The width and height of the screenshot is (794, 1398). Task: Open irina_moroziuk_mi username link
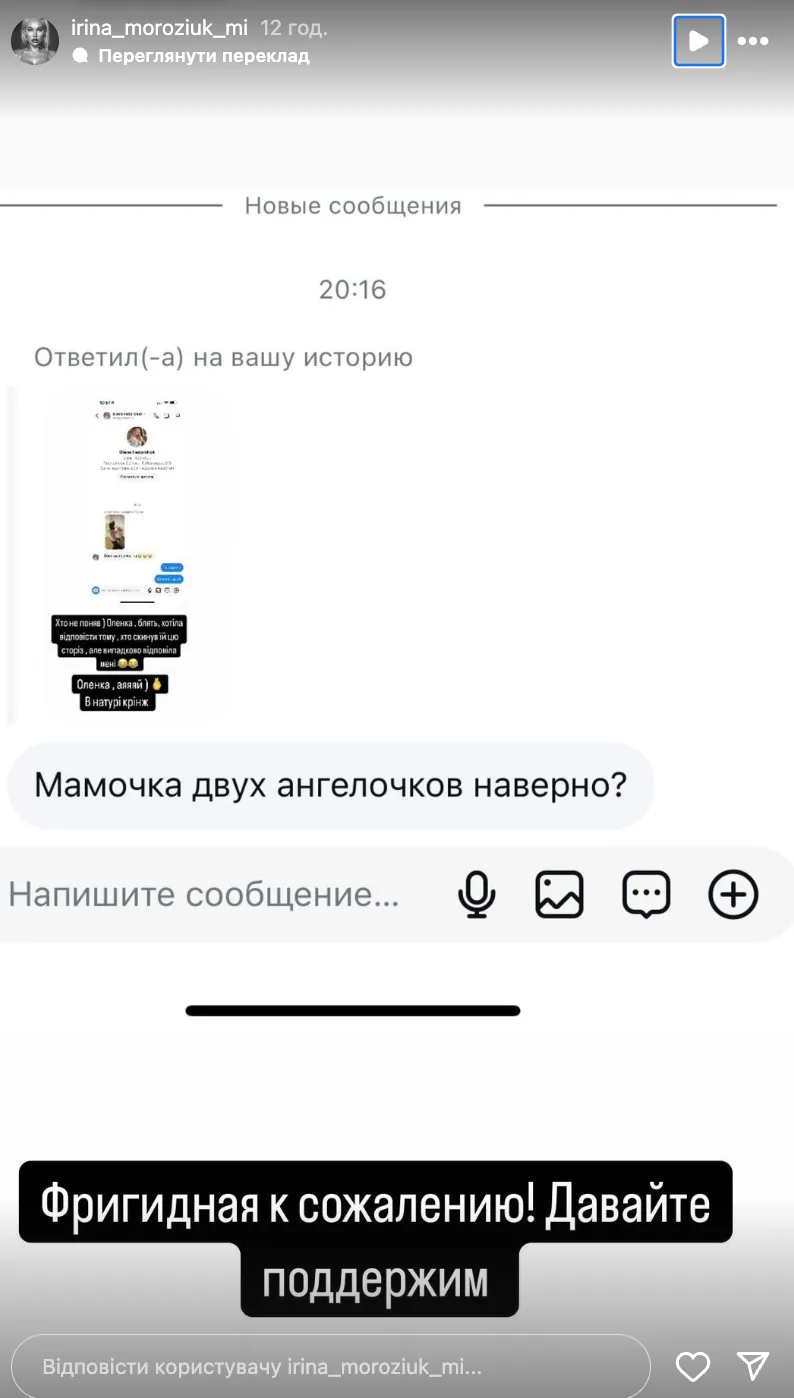tap(160, 29)
